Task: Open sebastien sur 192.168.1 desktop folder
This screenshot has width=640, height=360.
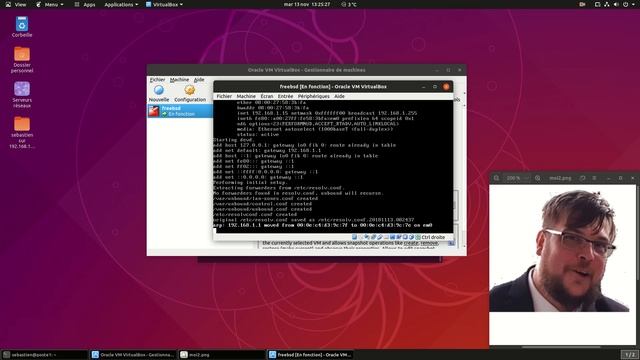Action: 22,133
